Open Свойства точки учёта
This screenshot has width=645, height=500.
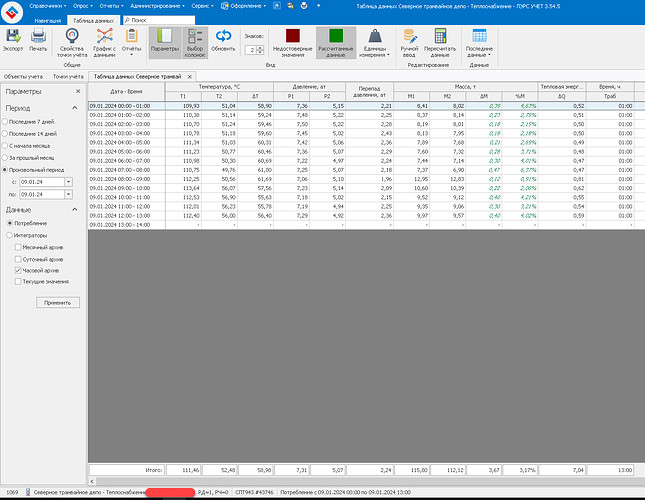72,42
